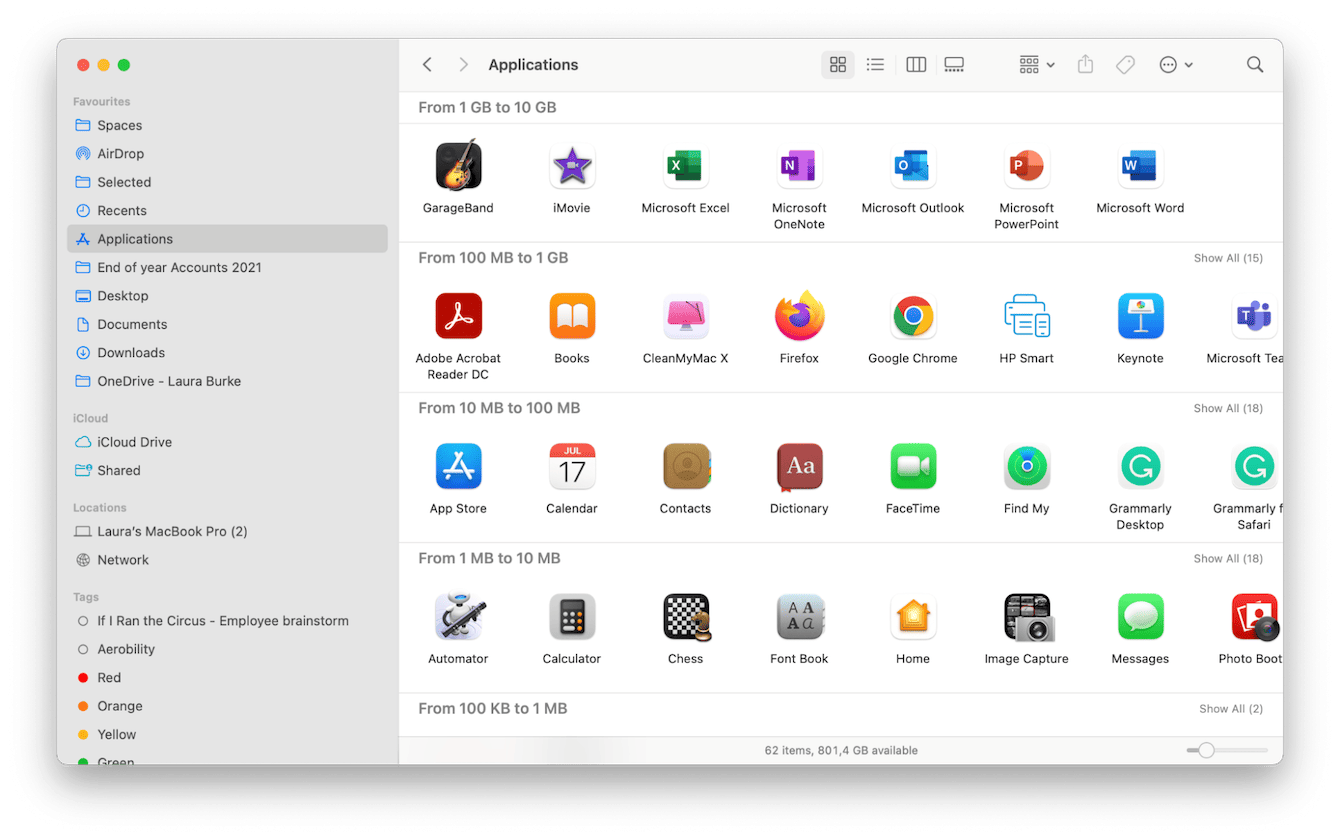
Task: Open Documents in the sidebar
Action: pyautogui.click(x=227, y=325)
